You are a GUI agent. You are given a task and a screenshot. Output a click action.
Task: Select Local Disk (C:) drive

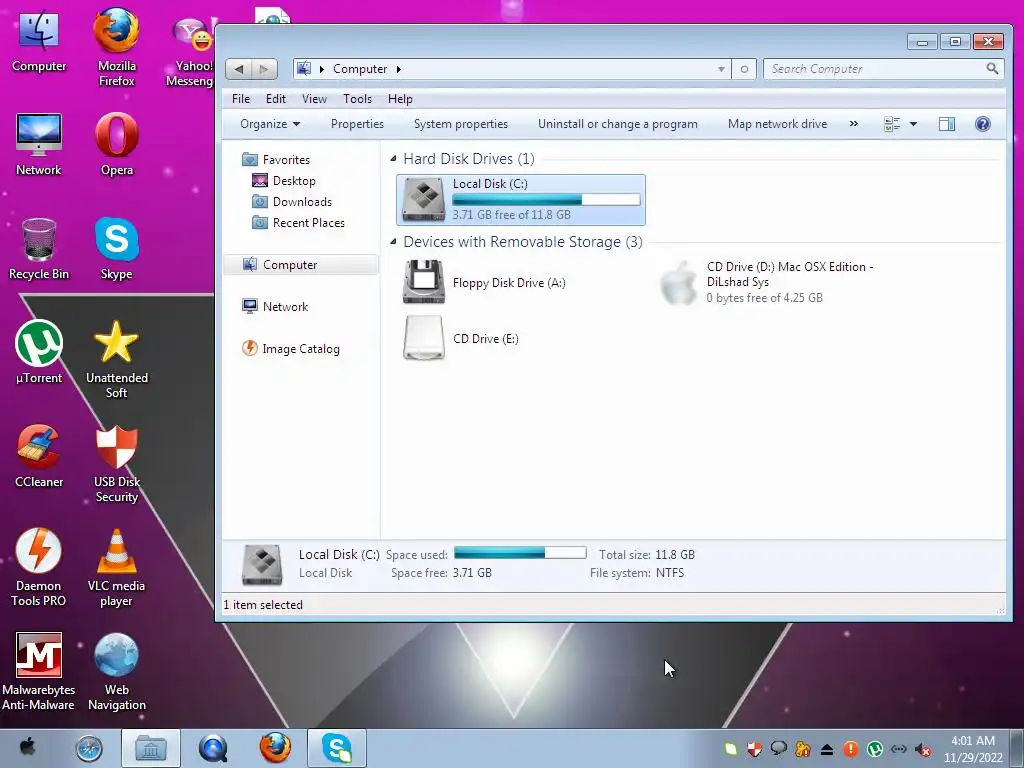coord(520,200)
